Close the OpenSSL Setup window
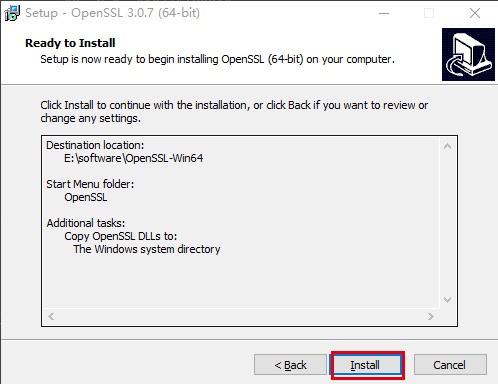 (475, 13)
